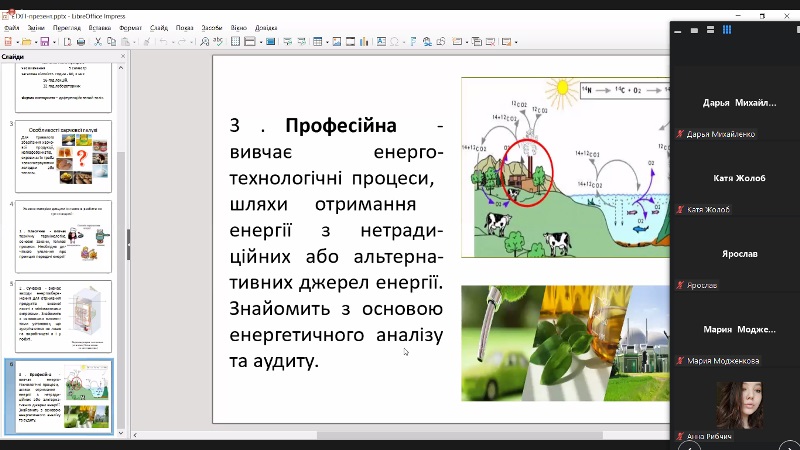Viewport: 800px width, 450px height.
Task: Open Find and Replace icon
Action: (205, 42)
